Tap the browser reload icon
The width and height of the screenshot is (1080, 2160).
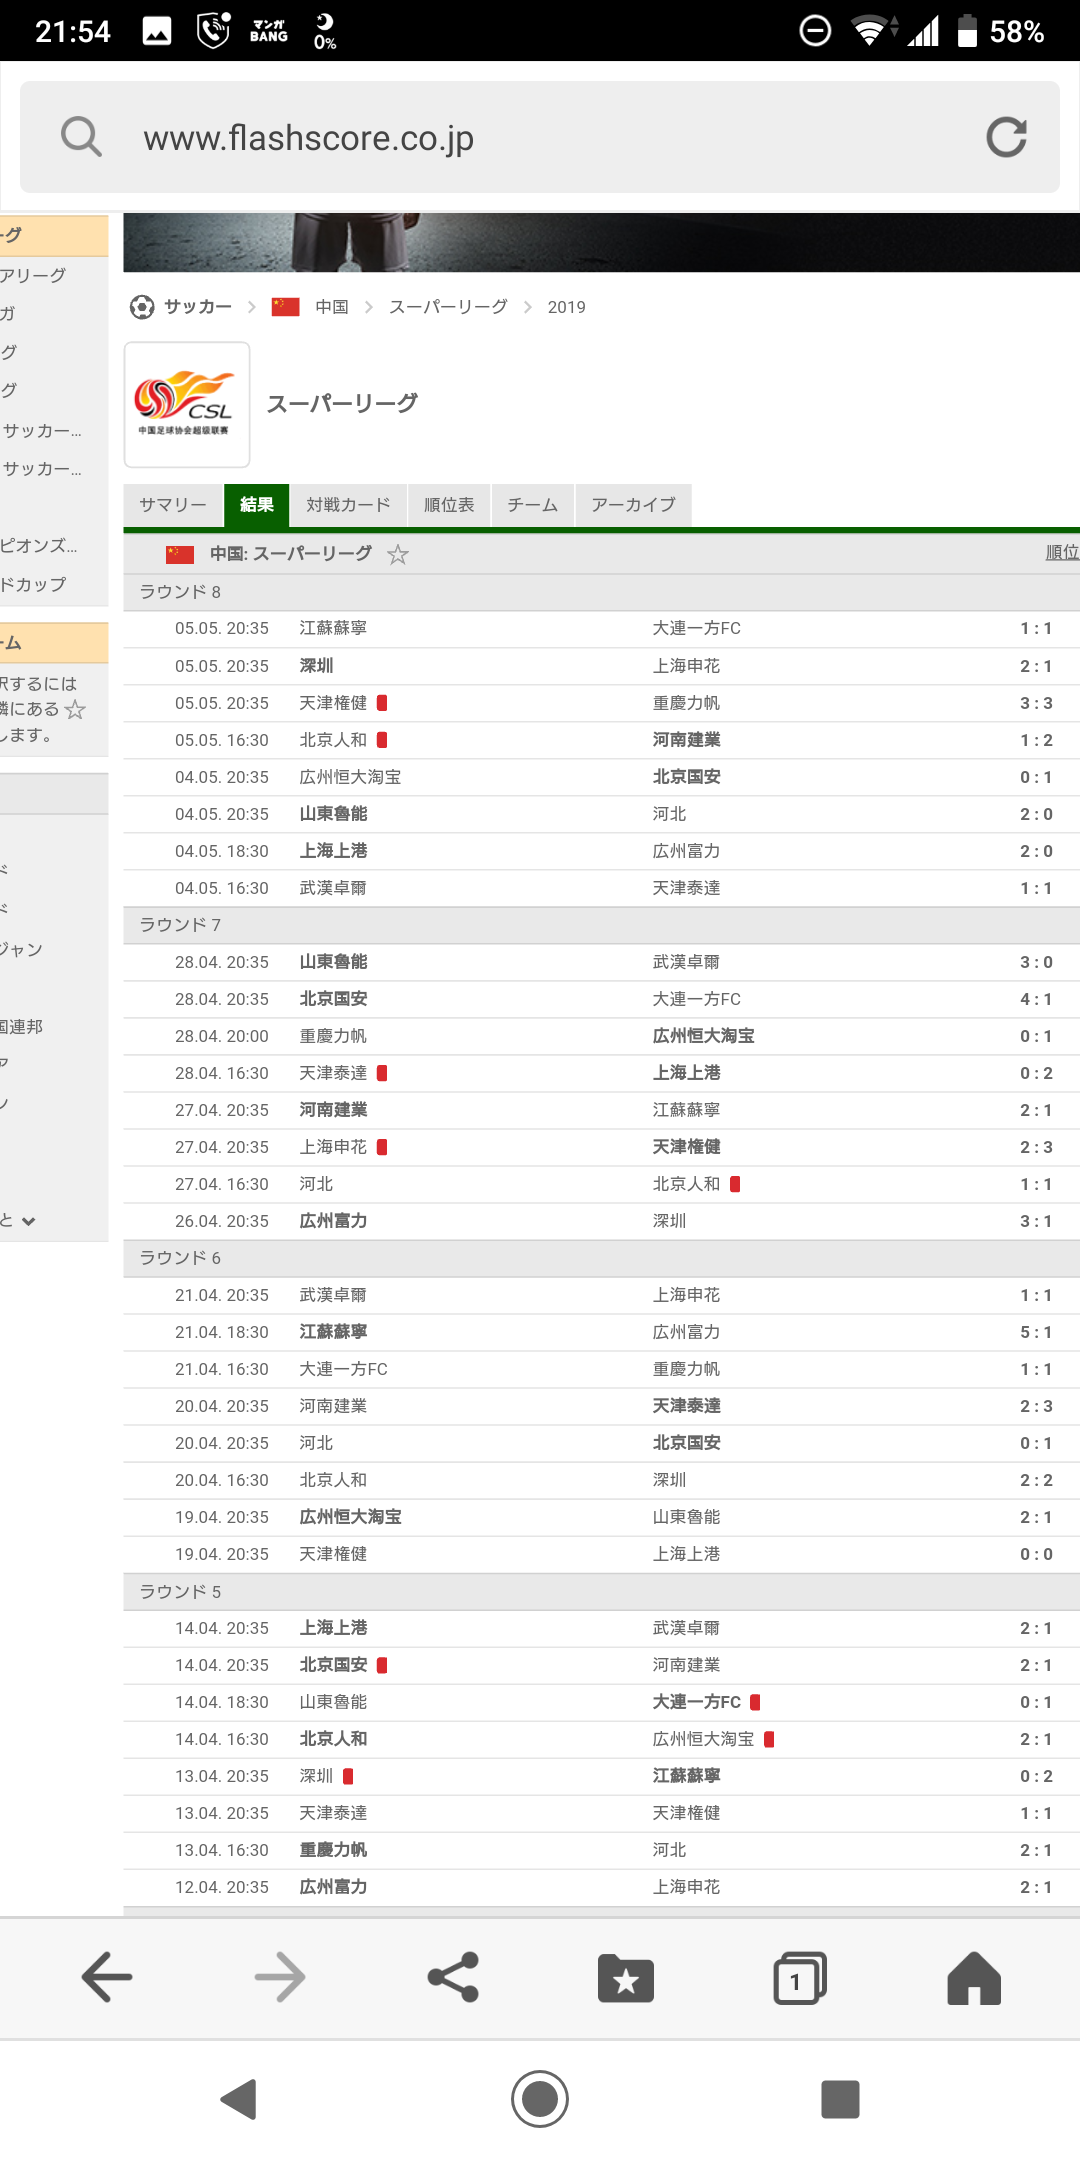1006,137
